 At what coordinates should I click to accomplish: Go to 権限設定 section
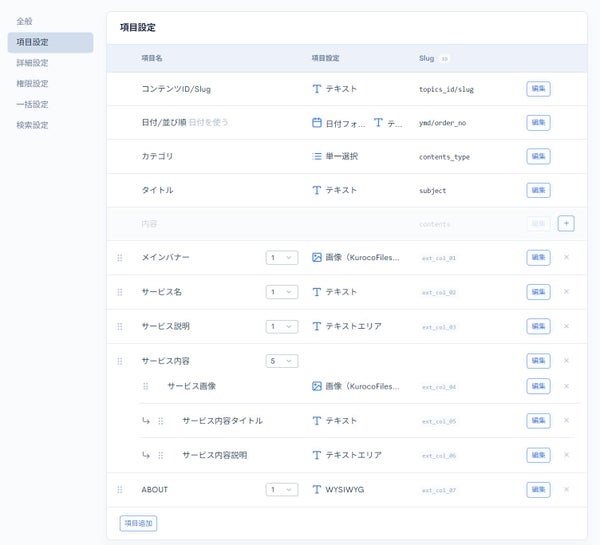[x=32, y=83]
